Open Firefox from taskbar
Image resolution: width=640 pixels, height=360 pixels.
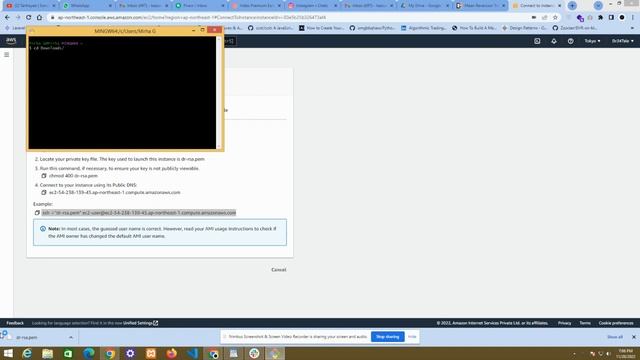[x=171, y=353]
